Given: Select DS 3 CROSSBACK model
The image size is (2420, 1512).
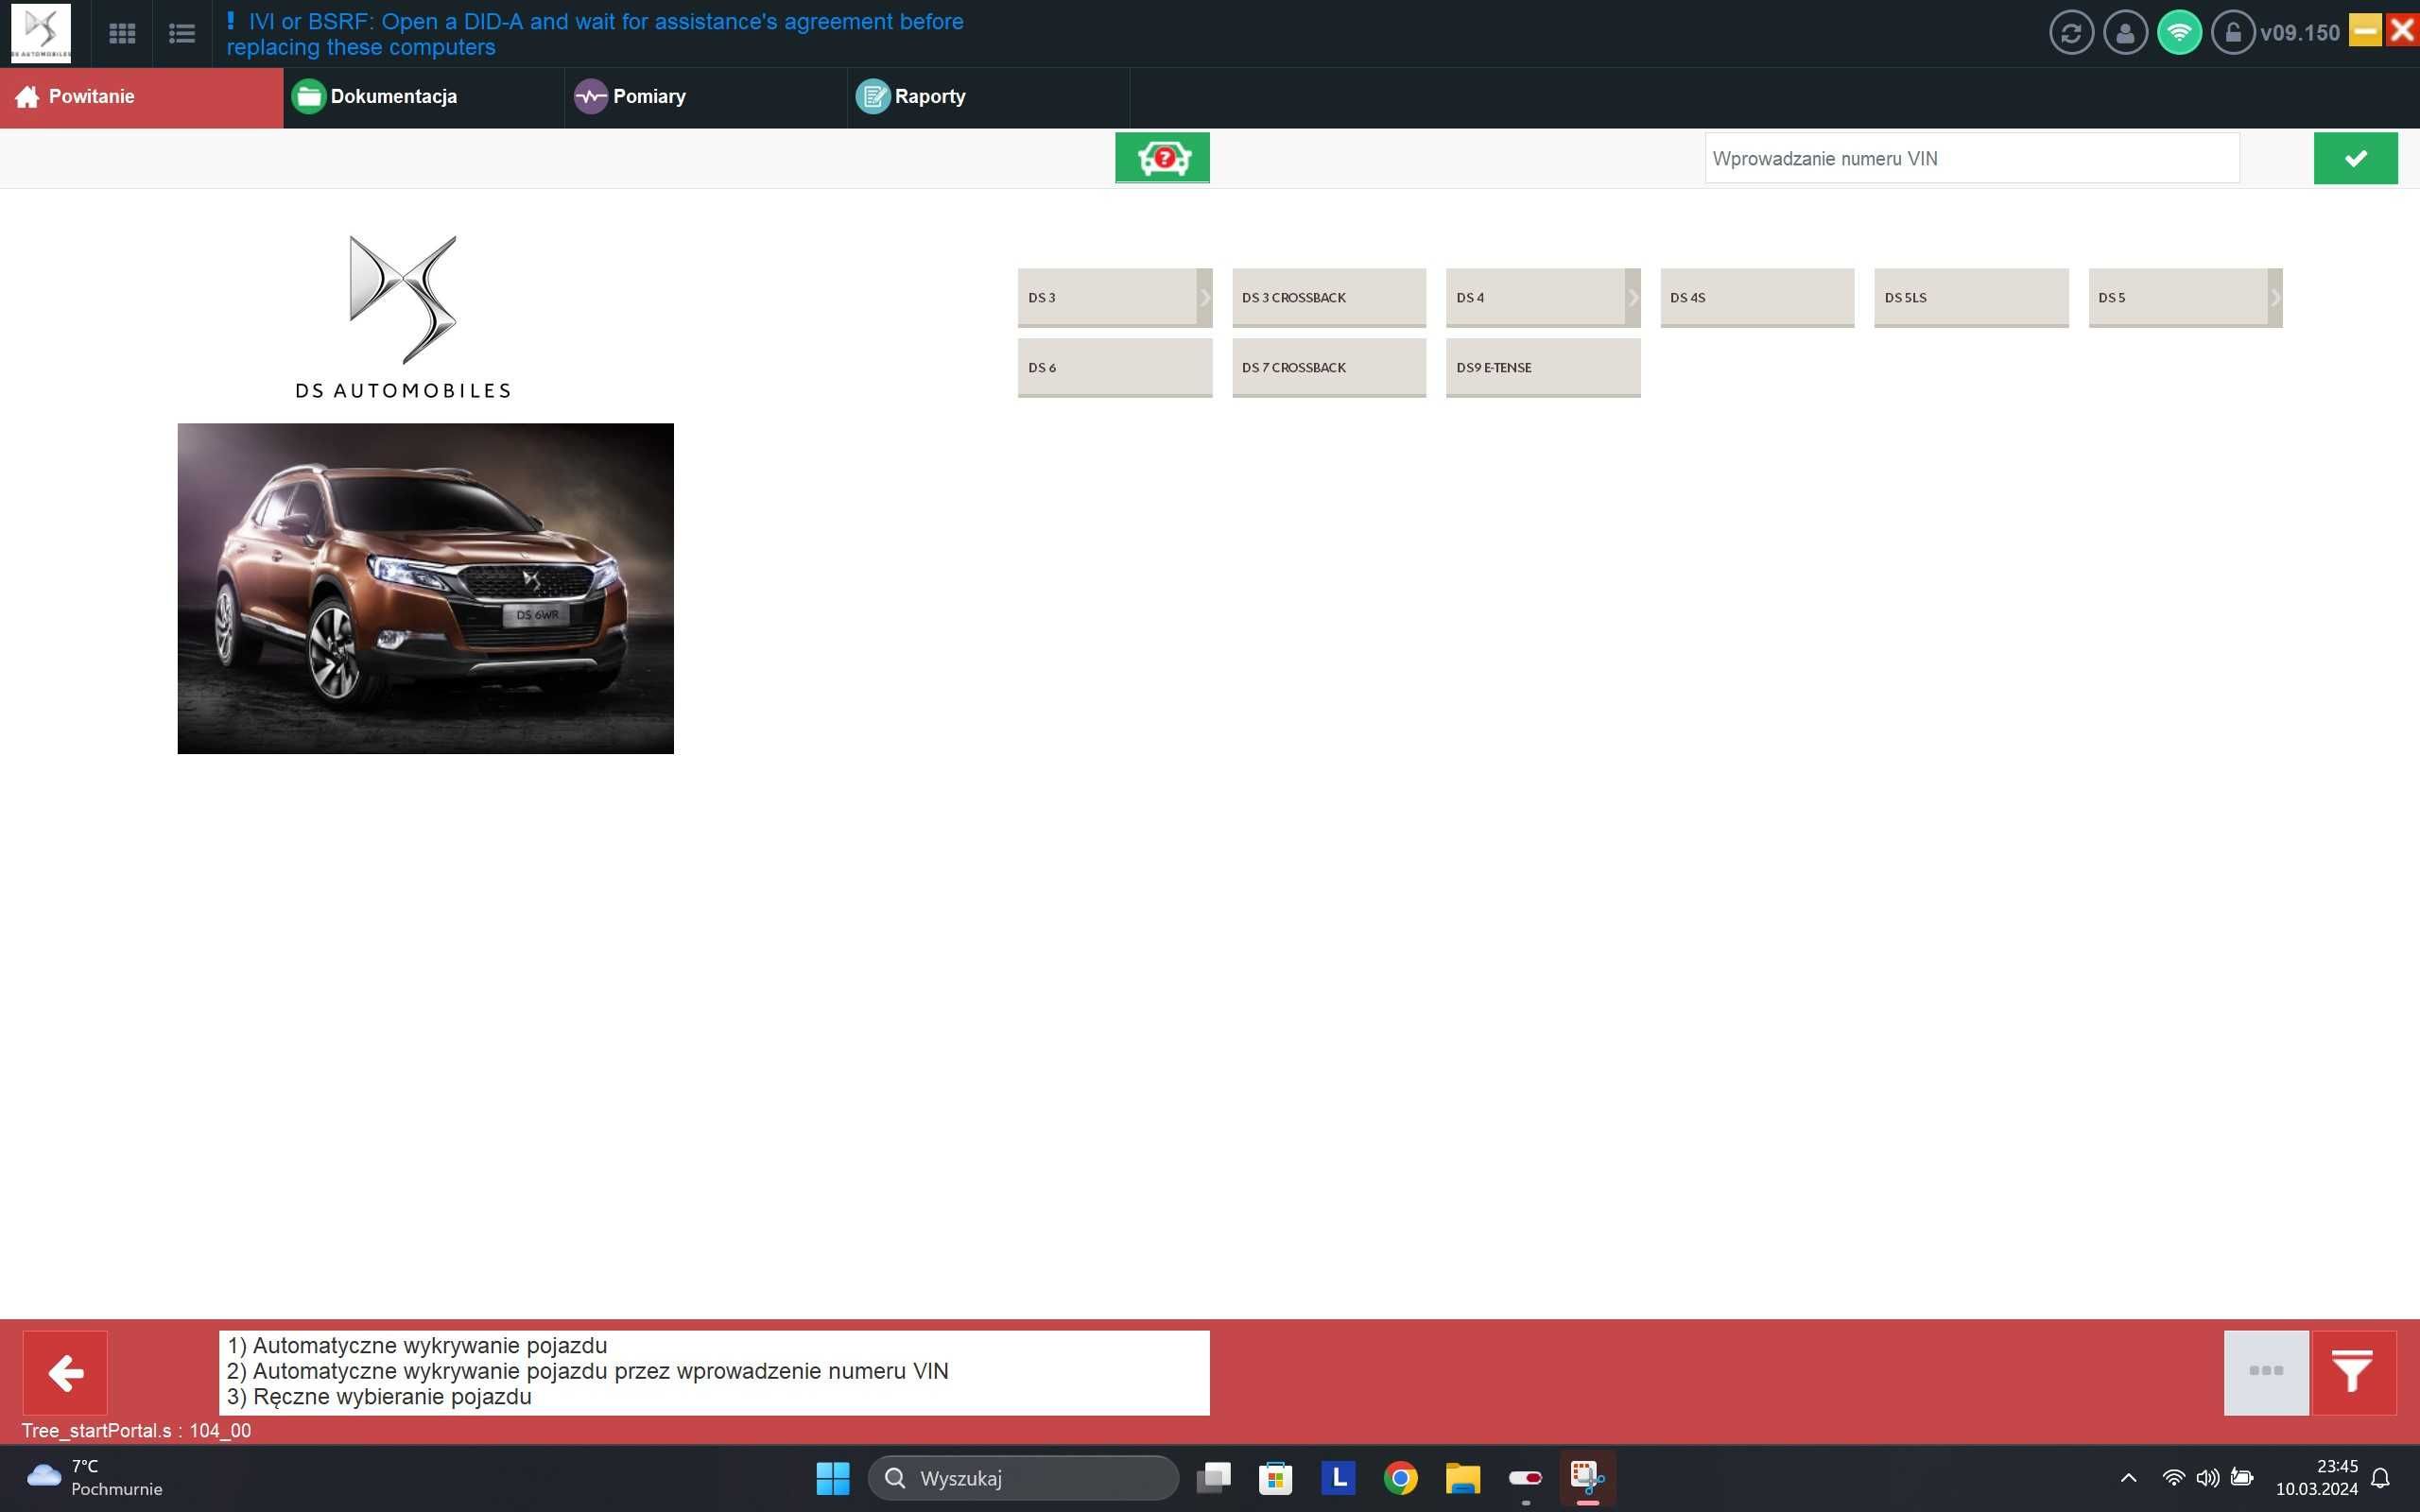Looking at the screenshot, I should [x=1329, y=298].
